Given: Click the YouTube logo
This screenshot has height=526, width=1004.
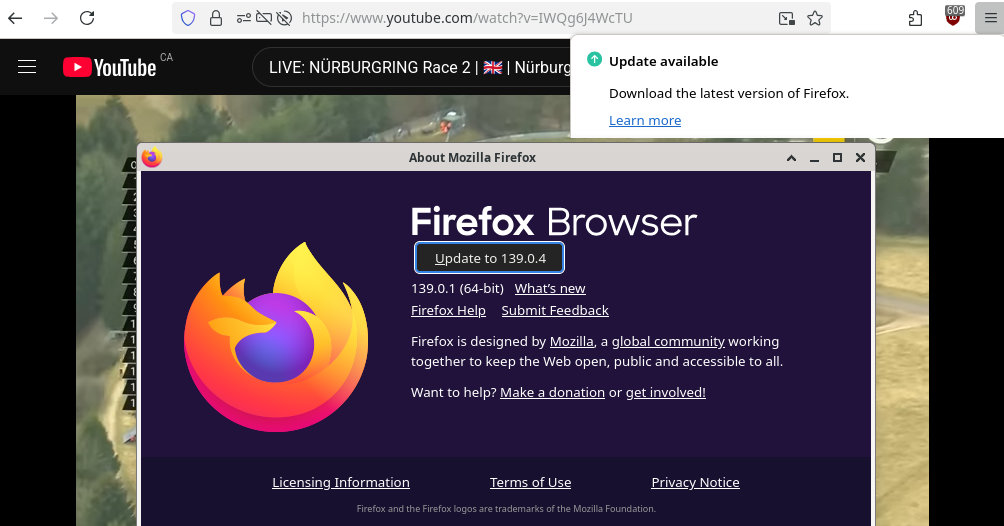Looking at the screenshot, I should coord(109,67).
